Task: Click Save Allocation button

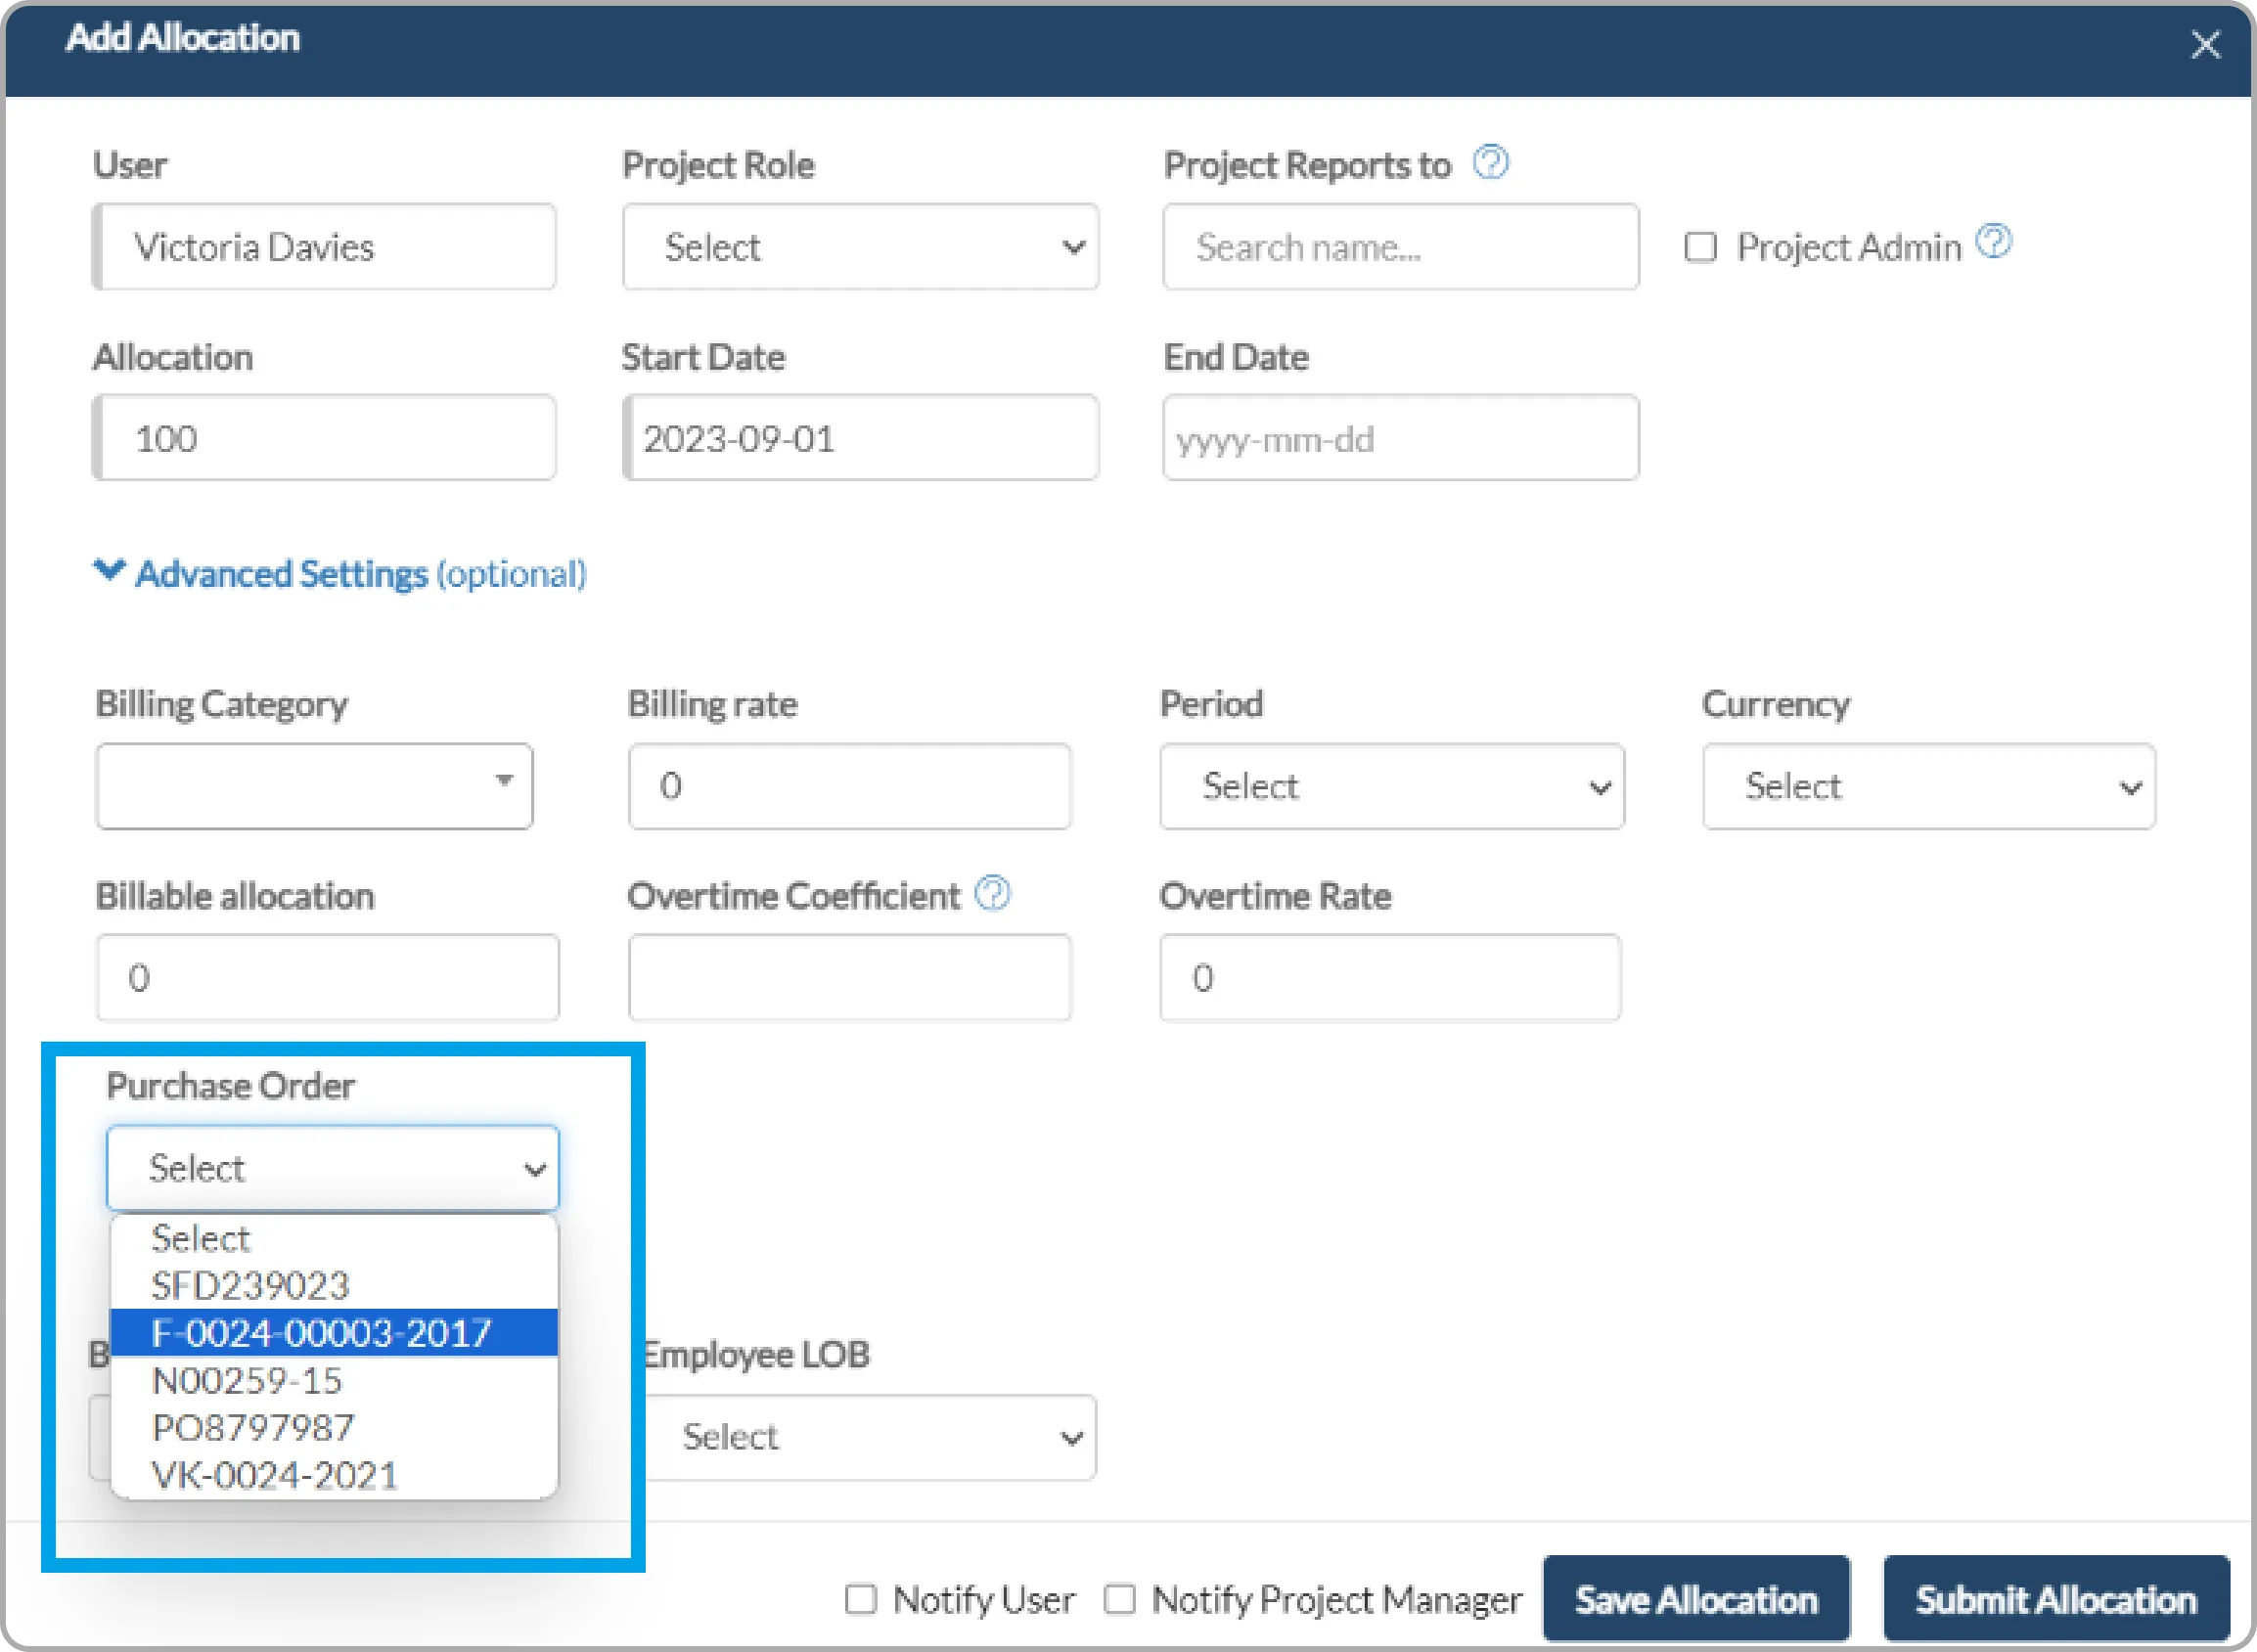Action: 1696,1599
